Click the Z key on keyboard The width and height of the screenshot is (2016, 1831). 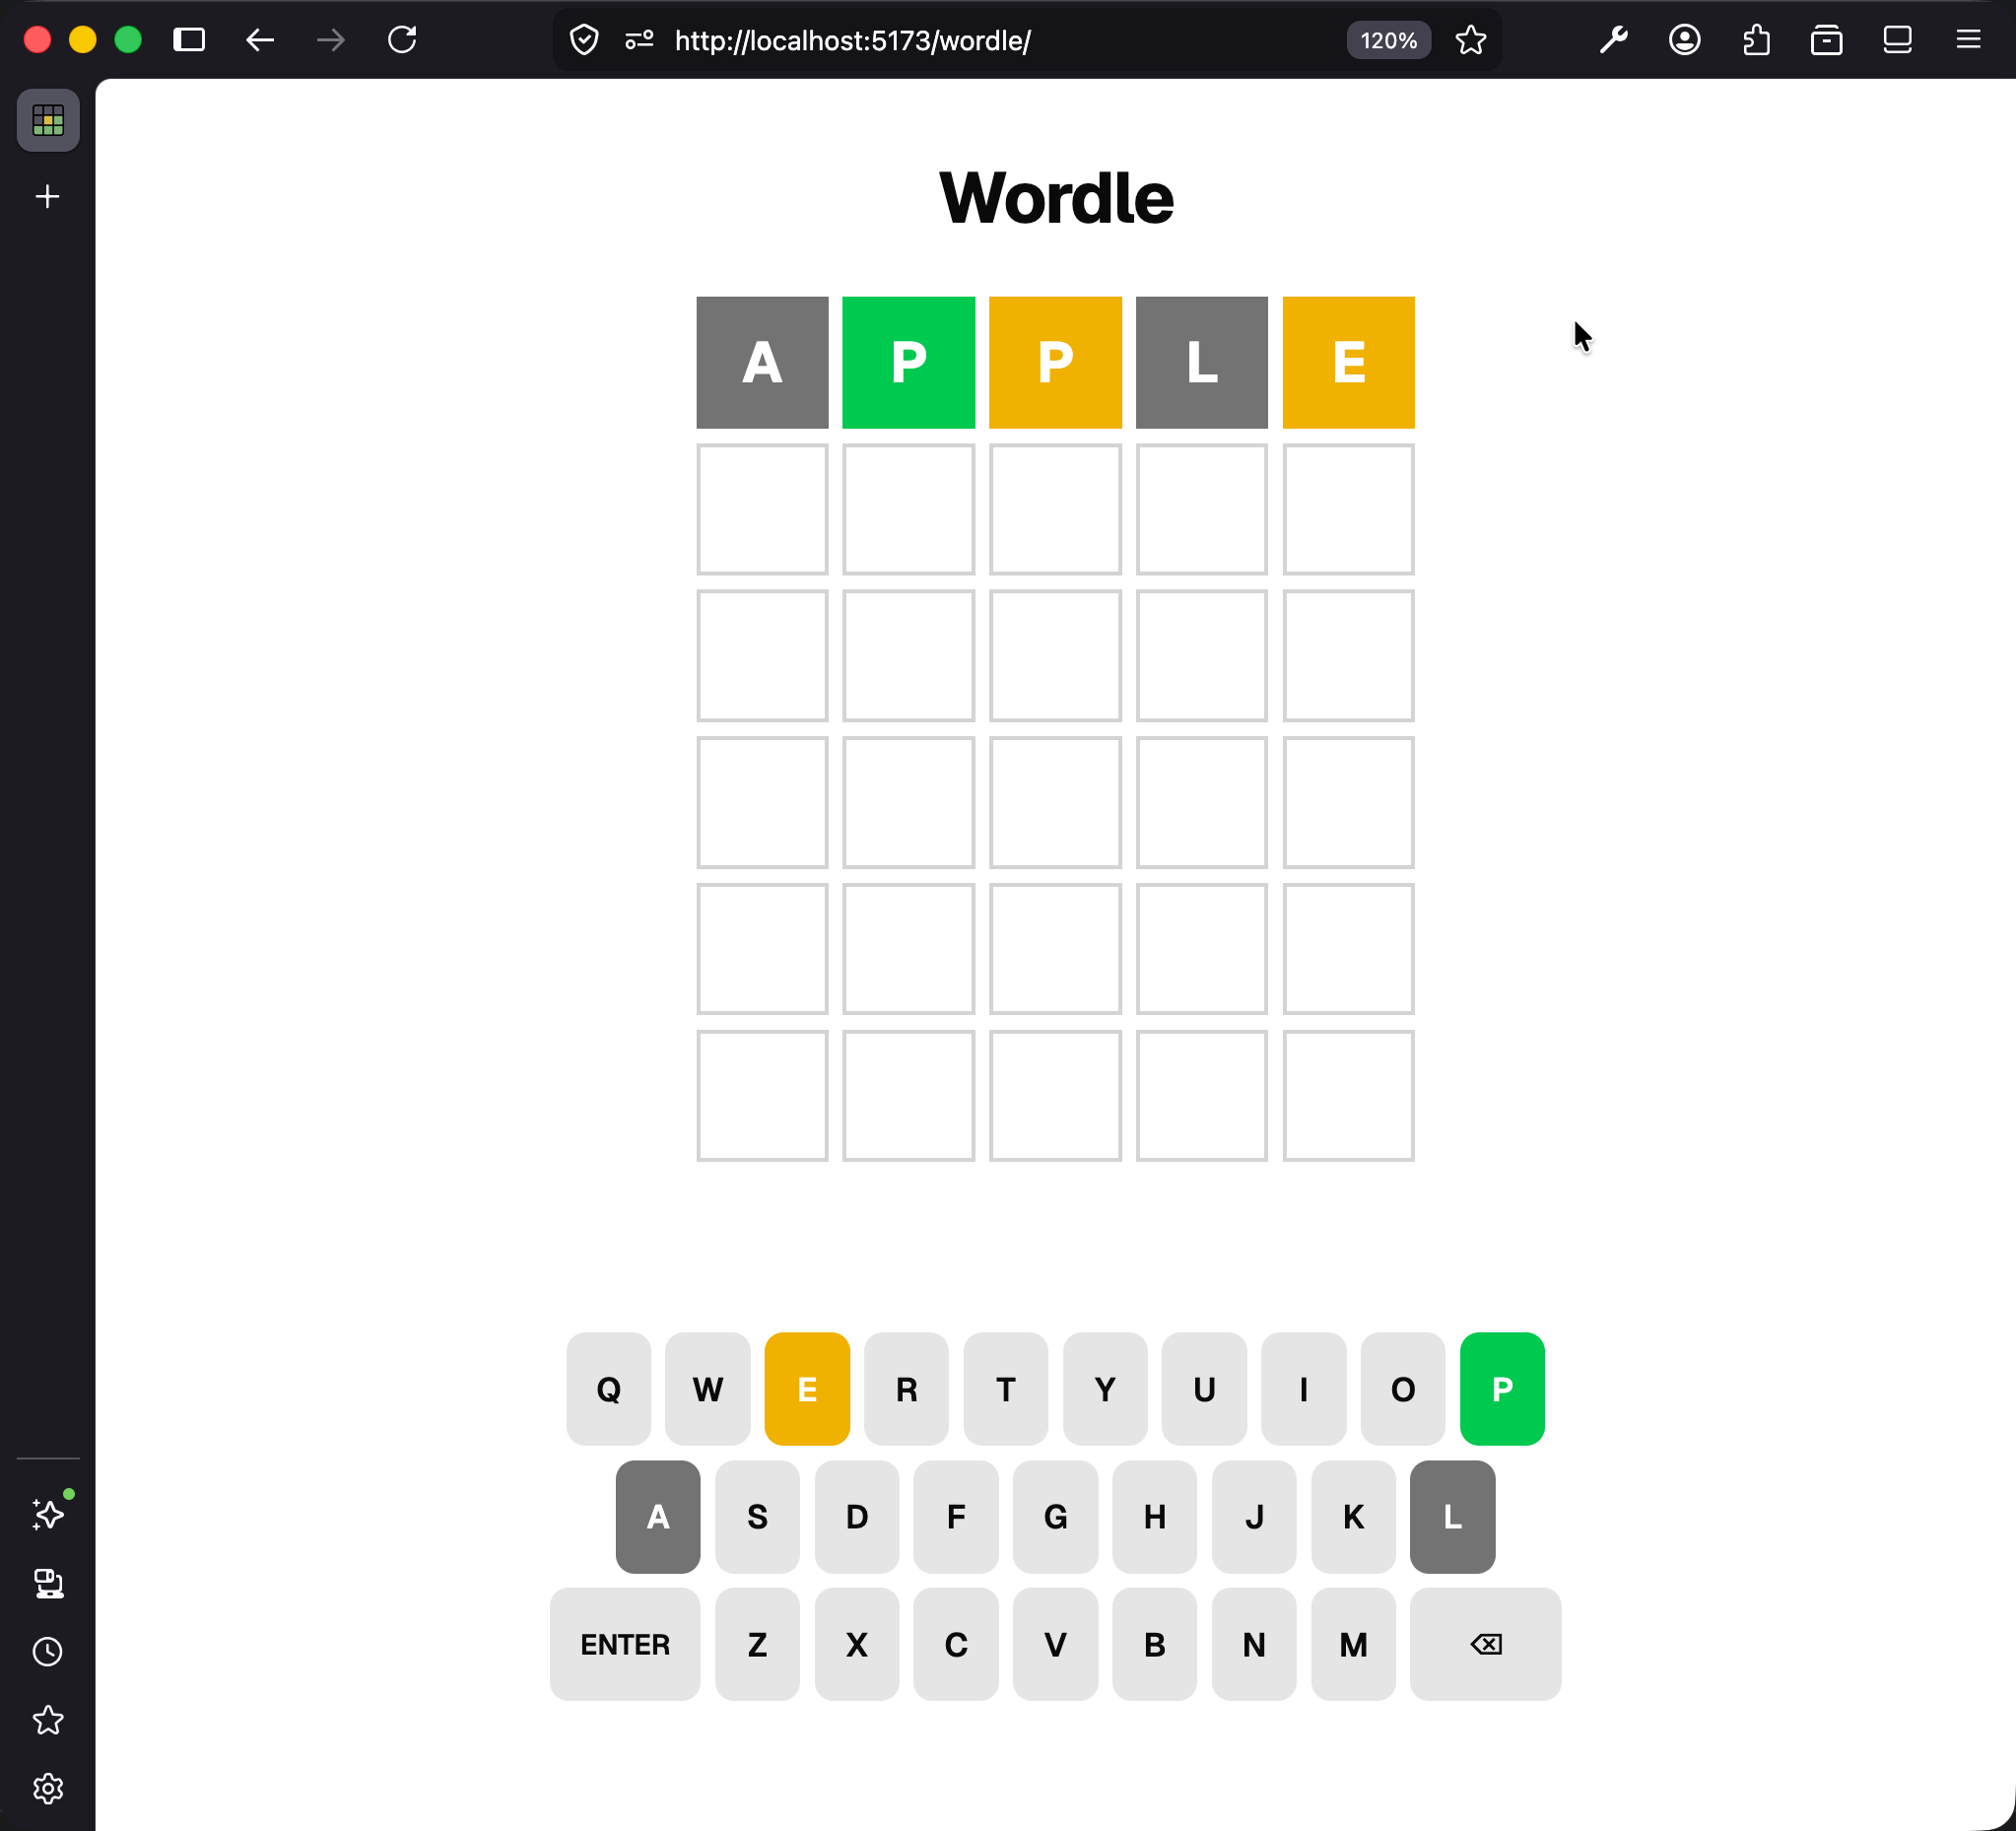tap(757, 1644)
